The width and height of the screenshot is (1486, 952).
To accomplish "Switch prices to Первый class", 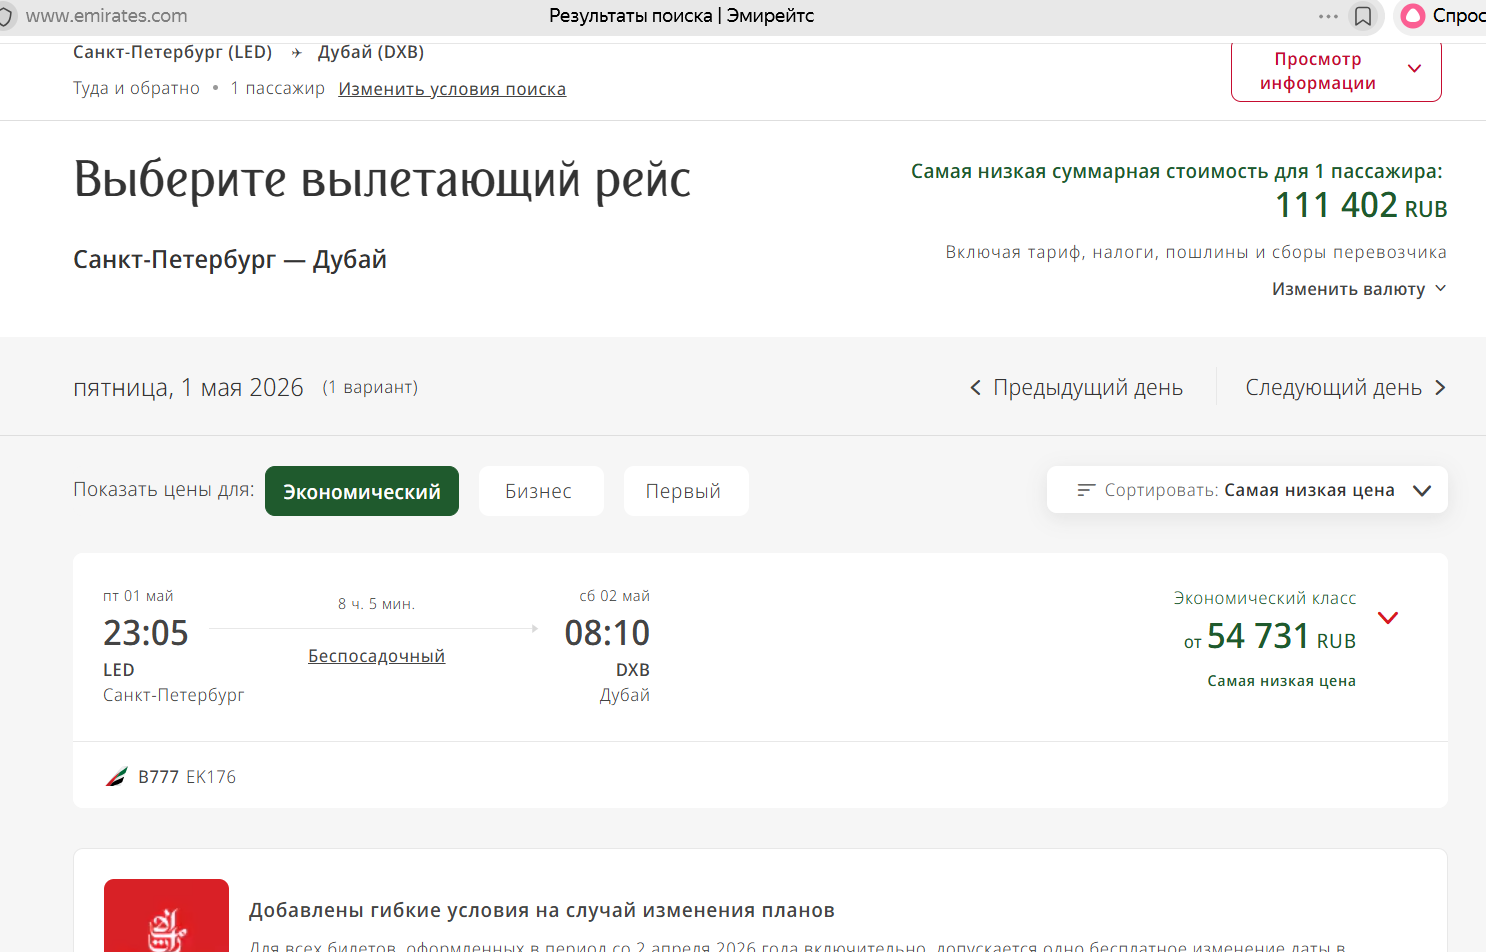I will tap(685, 491).
